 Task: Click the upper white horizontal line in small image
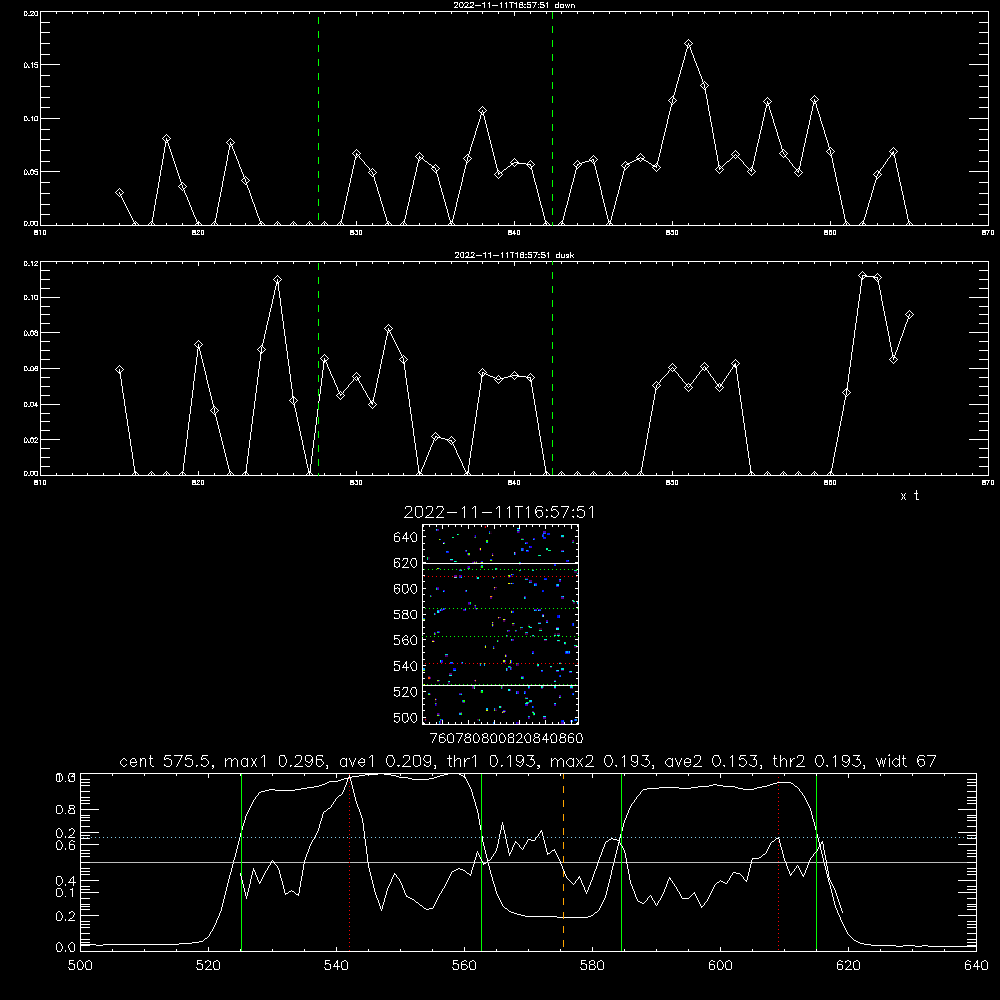pyautogui.click(x=500, y=563)
